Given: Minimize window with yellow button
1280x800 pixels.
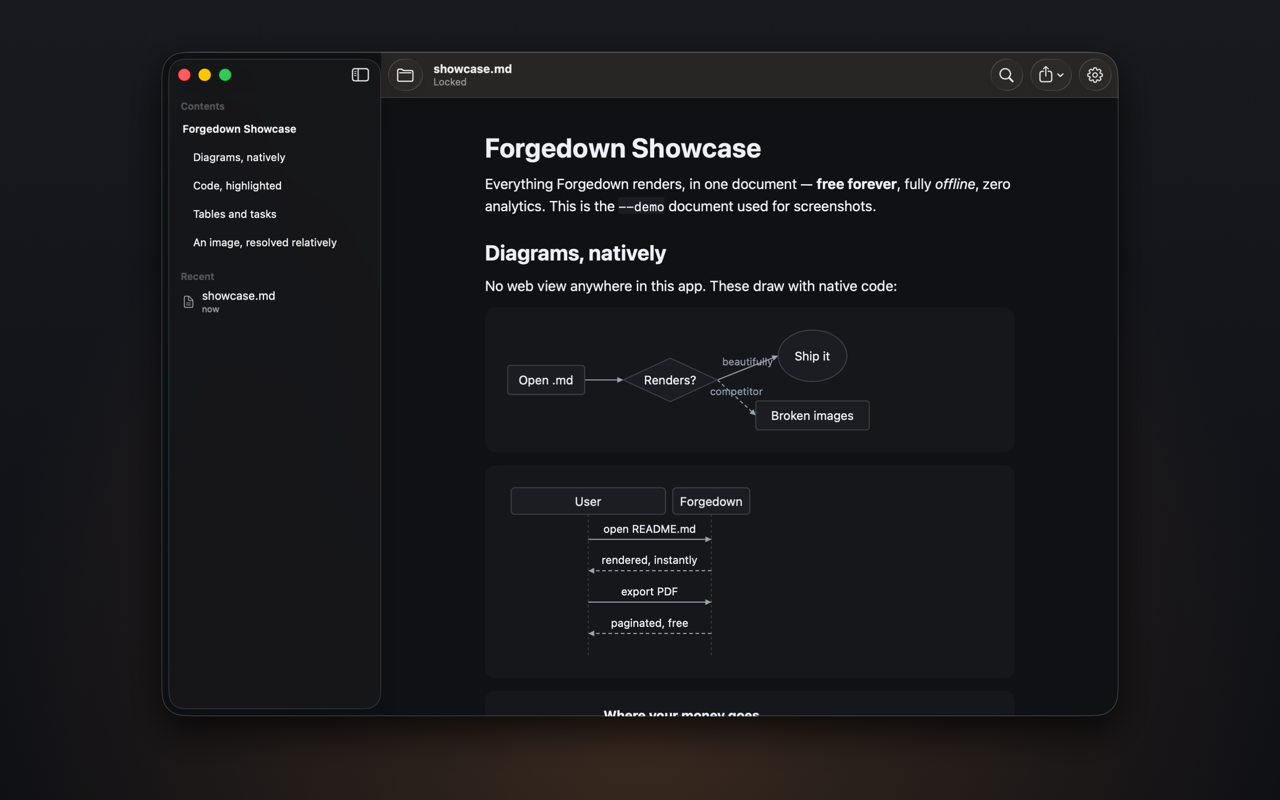Looking at the screenshot, I should pyautogui.click(x=204, y=75).
